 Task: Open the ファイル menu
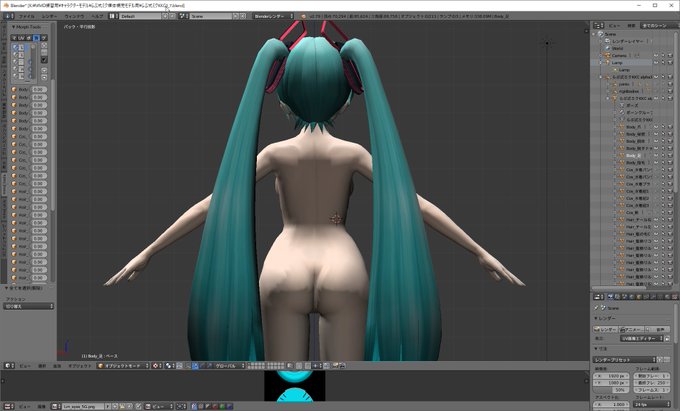[26, 16]
